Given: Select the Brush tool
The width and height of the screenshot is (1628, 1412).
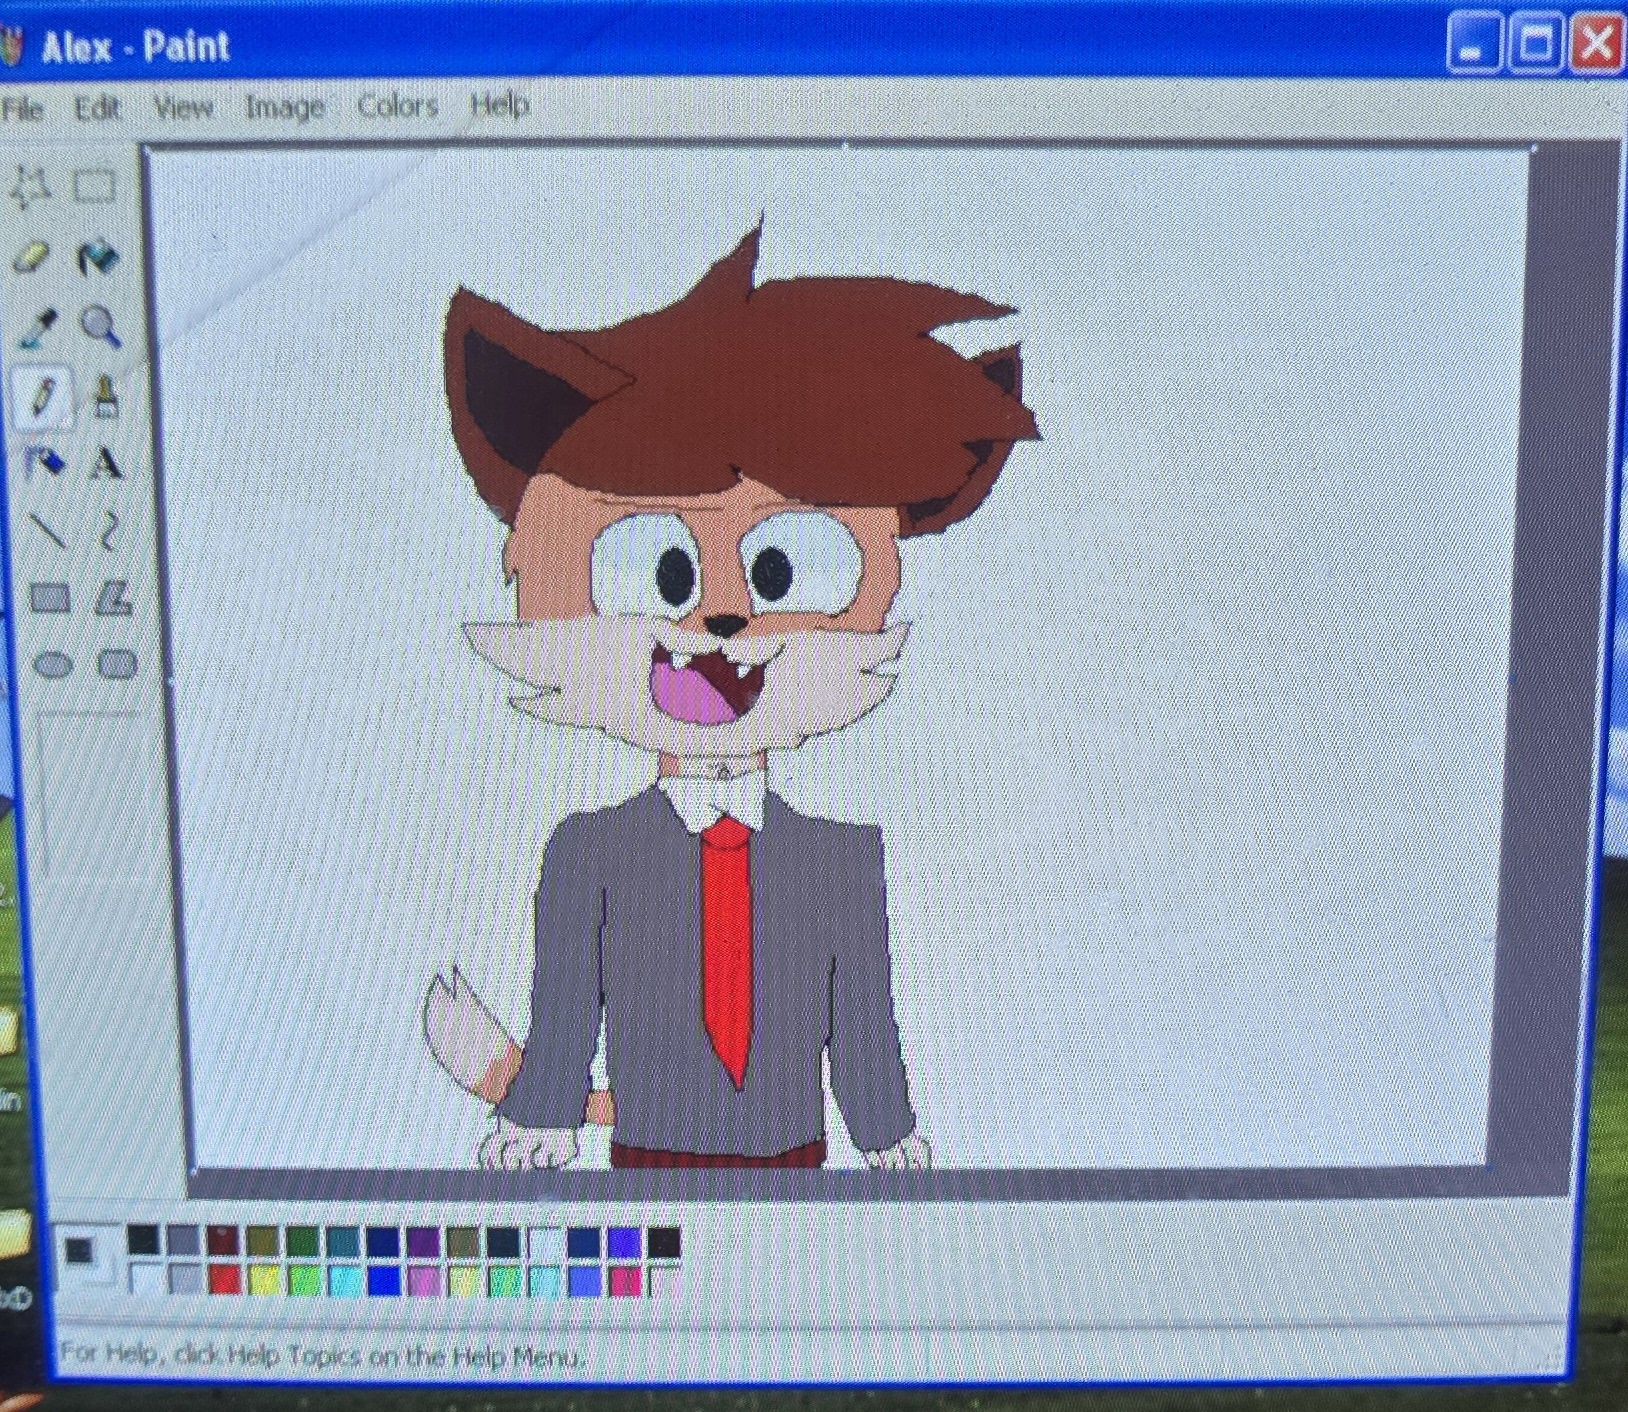Looking at the screenshot, I should [x=105, y=397].
